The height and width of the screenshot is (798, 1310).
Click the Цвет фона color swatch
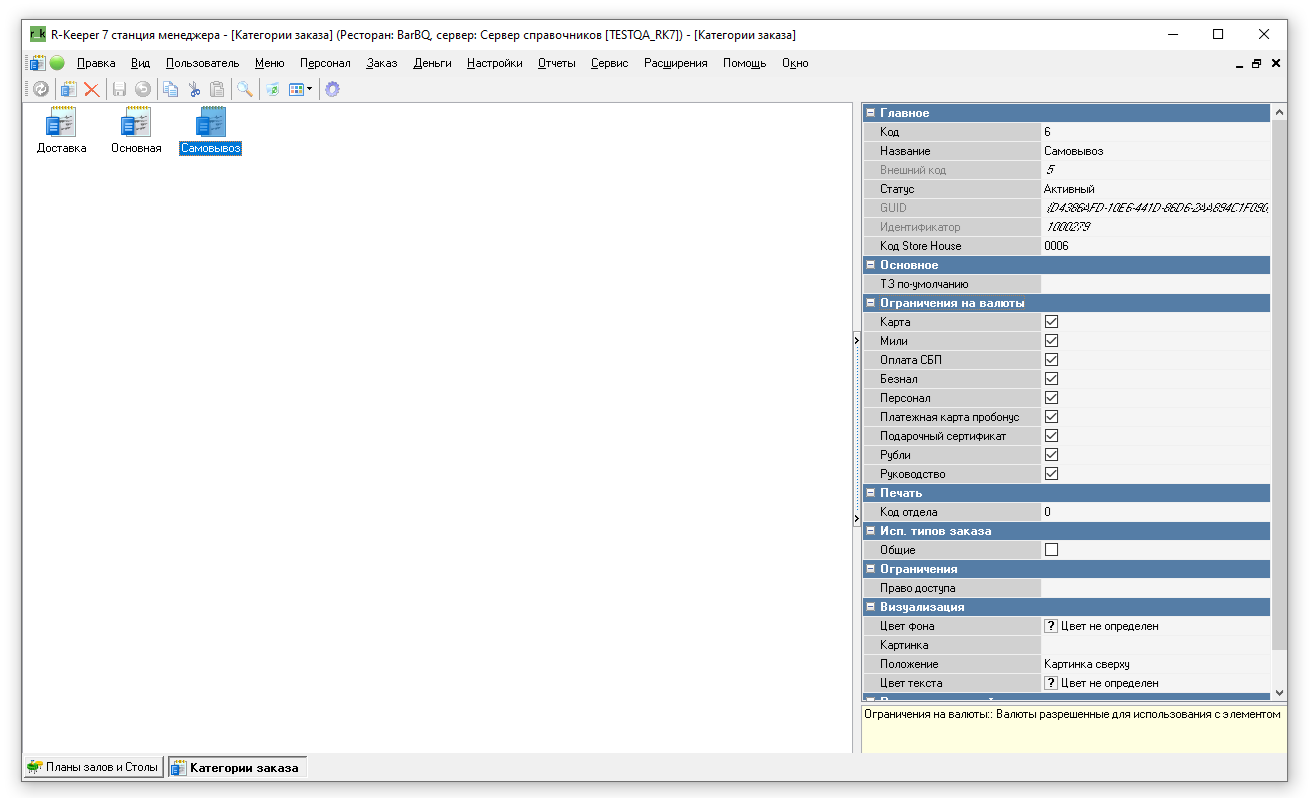click(x=1051, y=626)
